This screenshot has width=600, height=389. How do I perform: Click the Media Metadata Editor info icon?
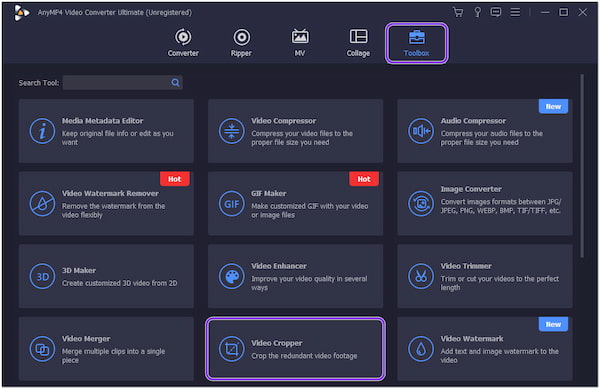pyautogui.click(x=42, y=131)
